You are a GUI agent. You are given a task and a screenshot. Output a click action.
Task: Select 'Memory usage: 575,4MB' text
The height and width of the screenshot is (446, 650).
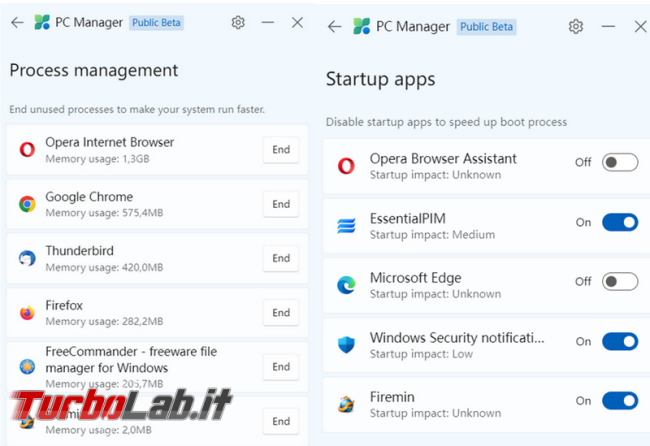pyautogui.click(x=104, y=213)
